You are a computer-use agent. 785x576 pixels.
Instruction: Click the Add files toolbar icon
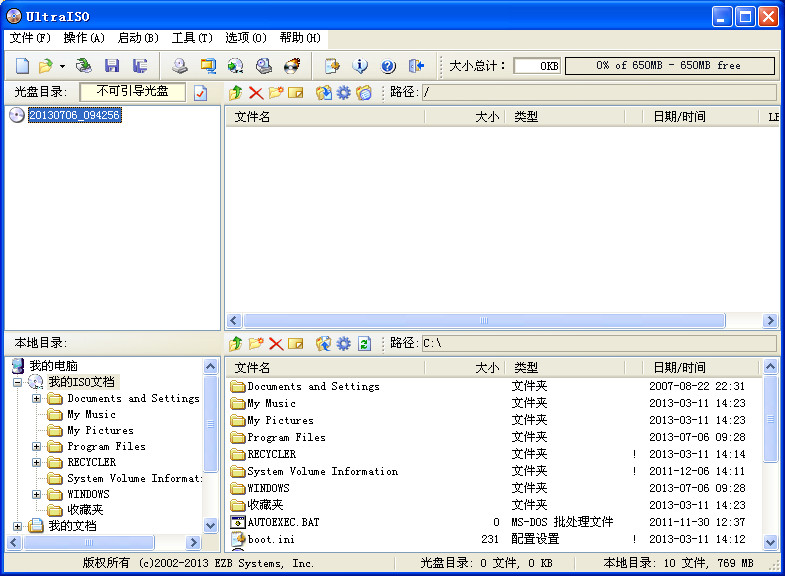click(332, 66)
